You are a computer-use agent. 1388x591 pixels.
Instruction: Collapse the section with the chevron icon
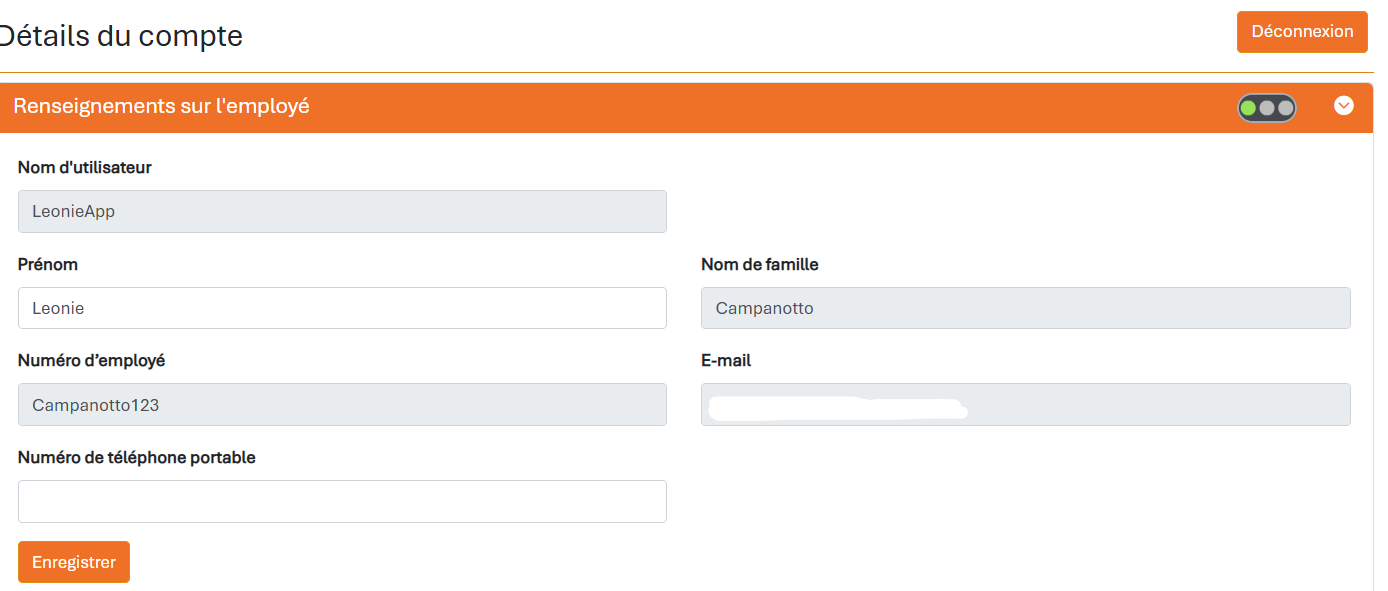[1343, 105]
